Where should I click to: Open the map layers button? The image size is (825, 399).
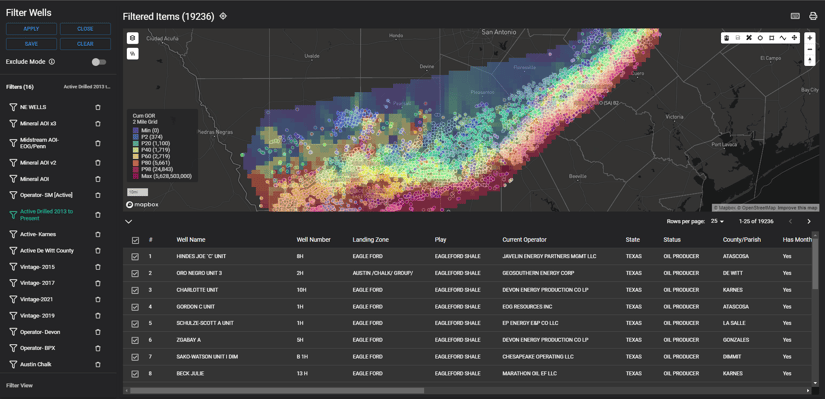point(133,38)
